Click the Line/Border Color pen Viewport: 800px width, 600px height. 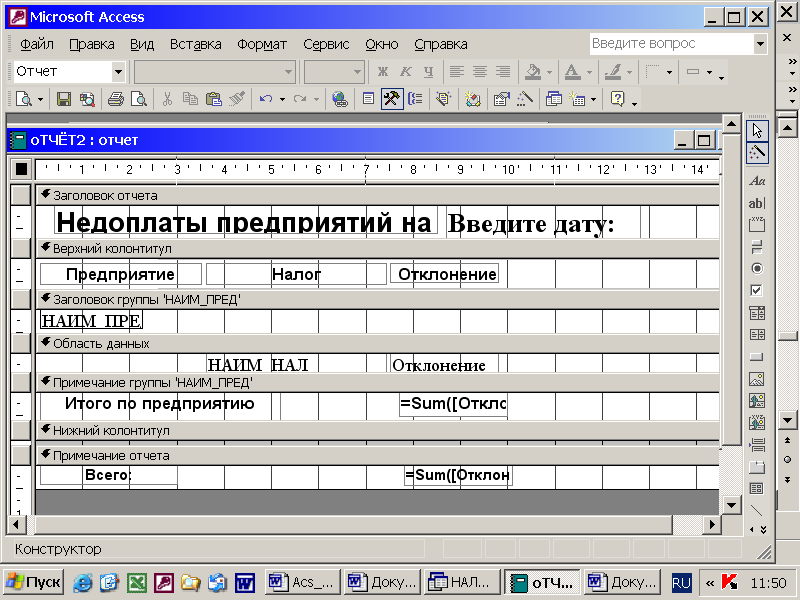[x=612, y=72]
